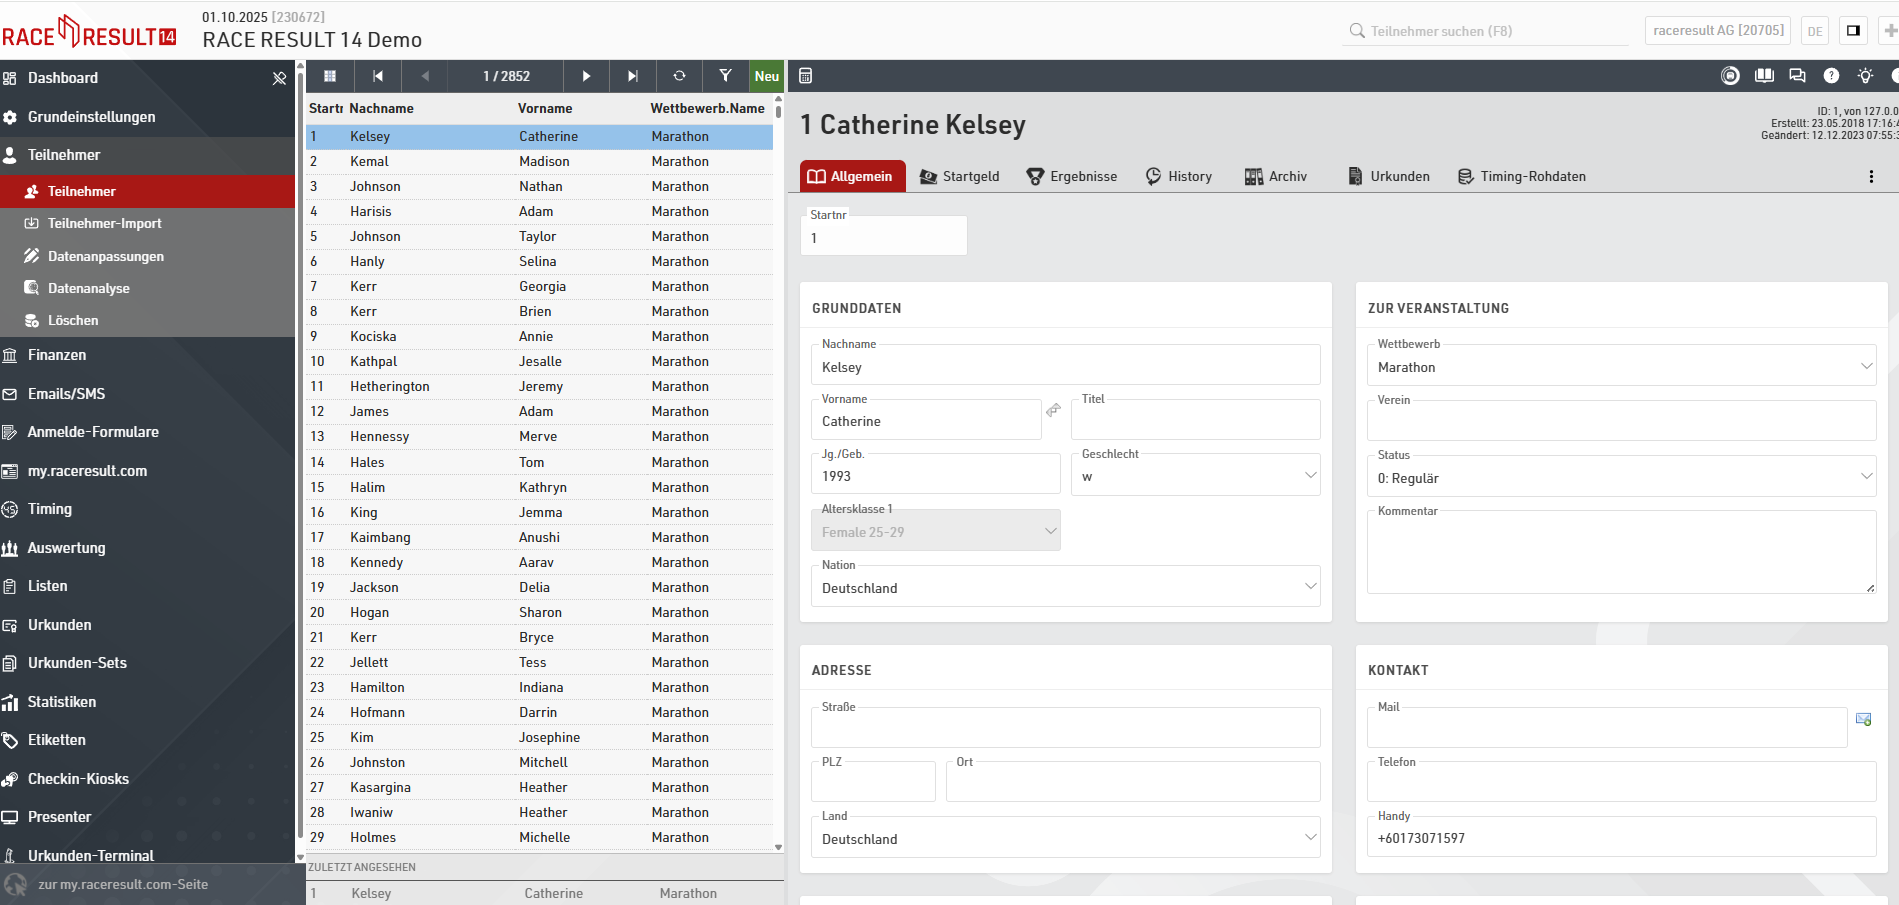The height and width of the screenshot is (905, 1899).
Task: Create a new participant with Neu
Action: tap(767, 76)
